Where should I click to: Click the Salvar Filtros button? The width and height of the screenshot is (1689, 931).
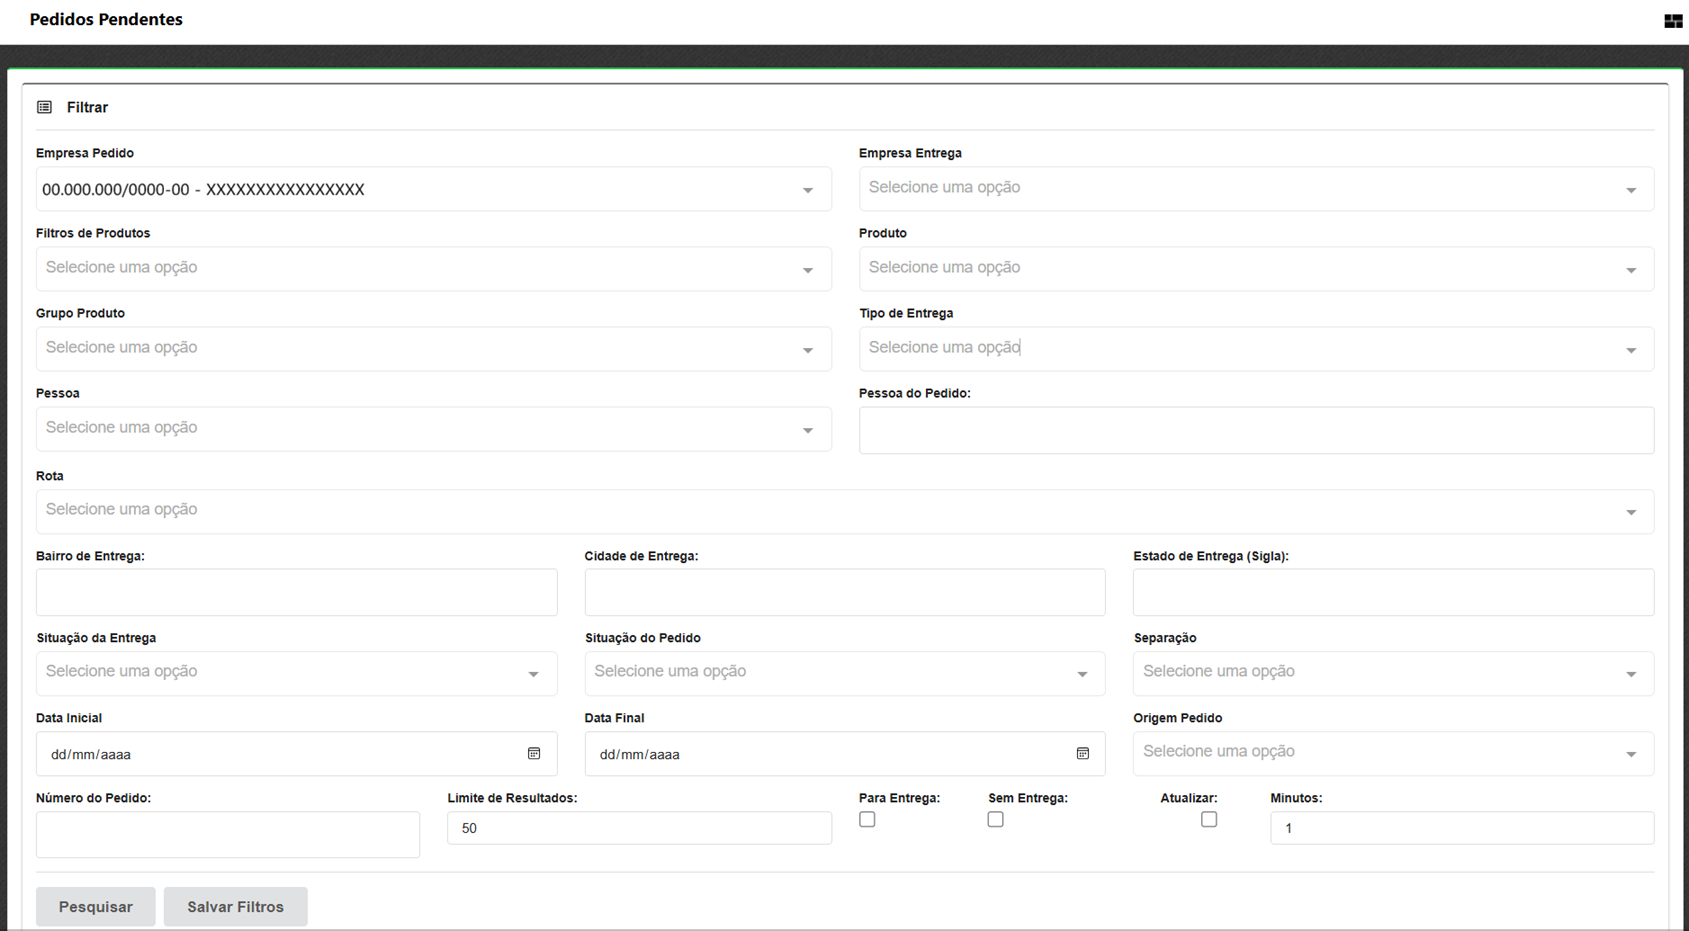(235, 907)
